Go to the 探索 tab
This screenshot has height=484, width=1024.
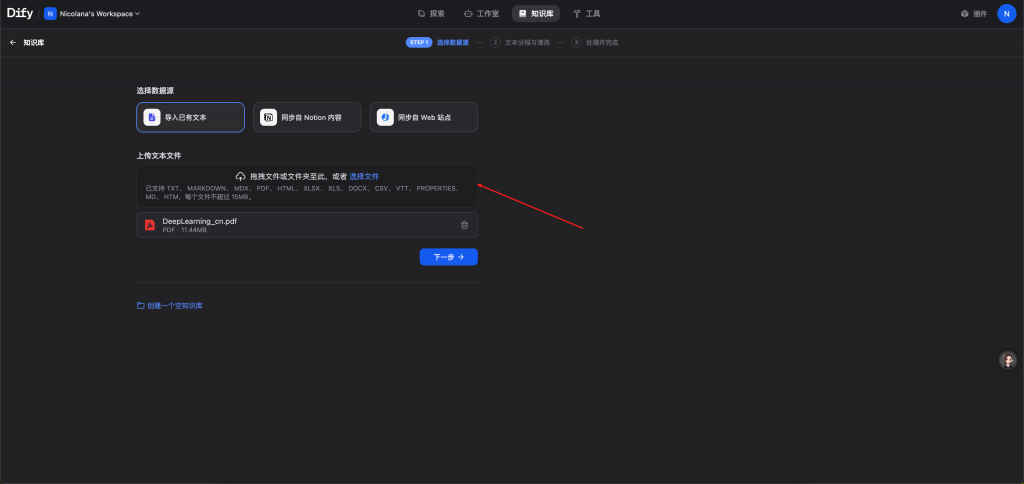431,14
